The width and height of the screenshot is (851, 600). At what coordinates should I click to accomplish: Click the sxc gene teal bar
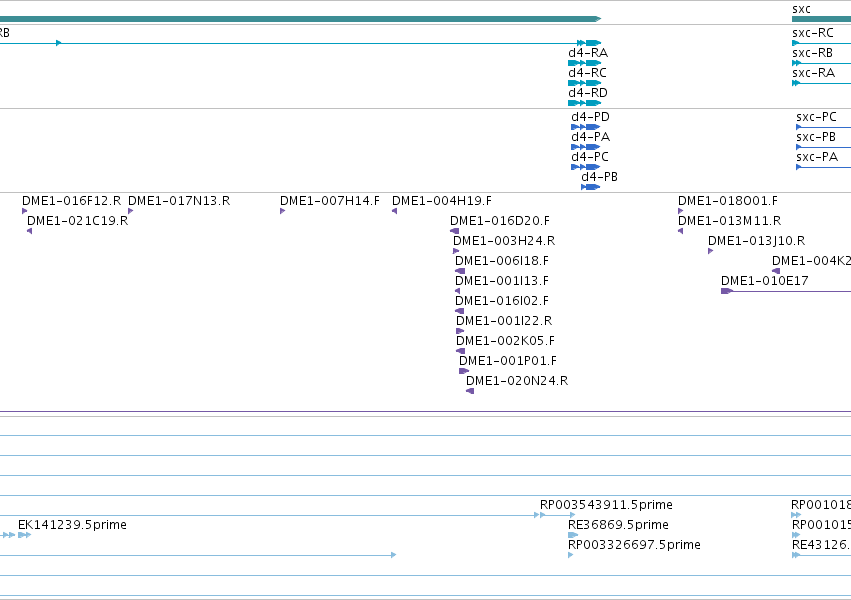pyautogui.click(x=821, y=19)
